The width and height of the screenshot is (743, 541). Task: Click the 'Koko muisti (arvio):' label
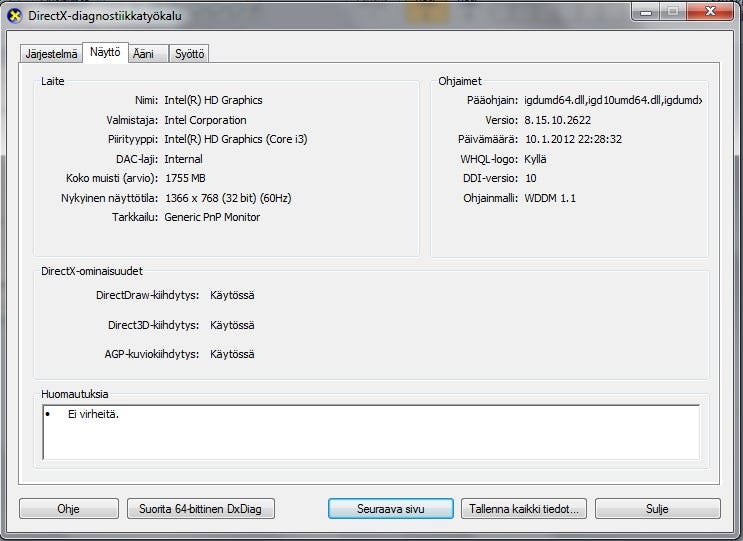click(112, 178)
